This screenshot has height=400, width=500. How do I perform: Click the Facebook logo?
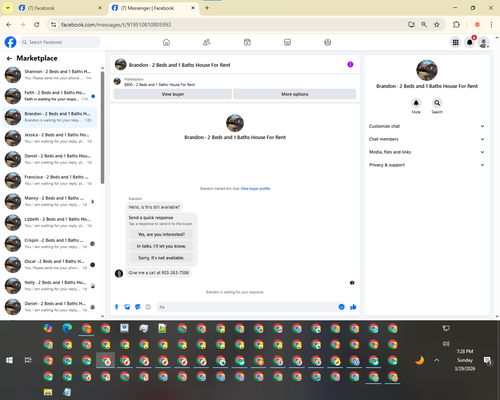[x=10, y=42]
